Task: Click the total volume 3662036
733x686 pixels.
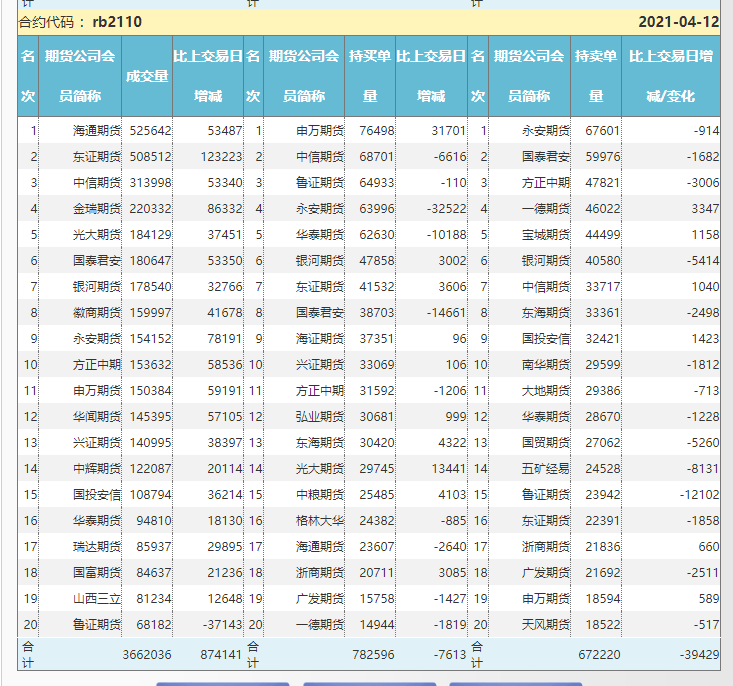Action: (x=147, y=654)
